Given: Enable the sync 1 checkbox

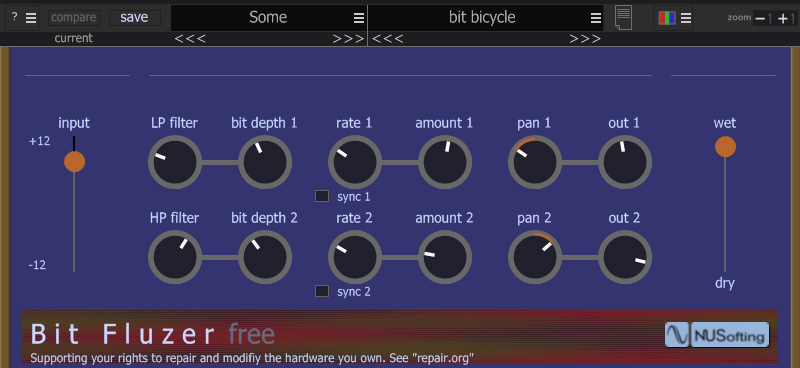Looking at the screenshot, I should [x=322, y=196].
